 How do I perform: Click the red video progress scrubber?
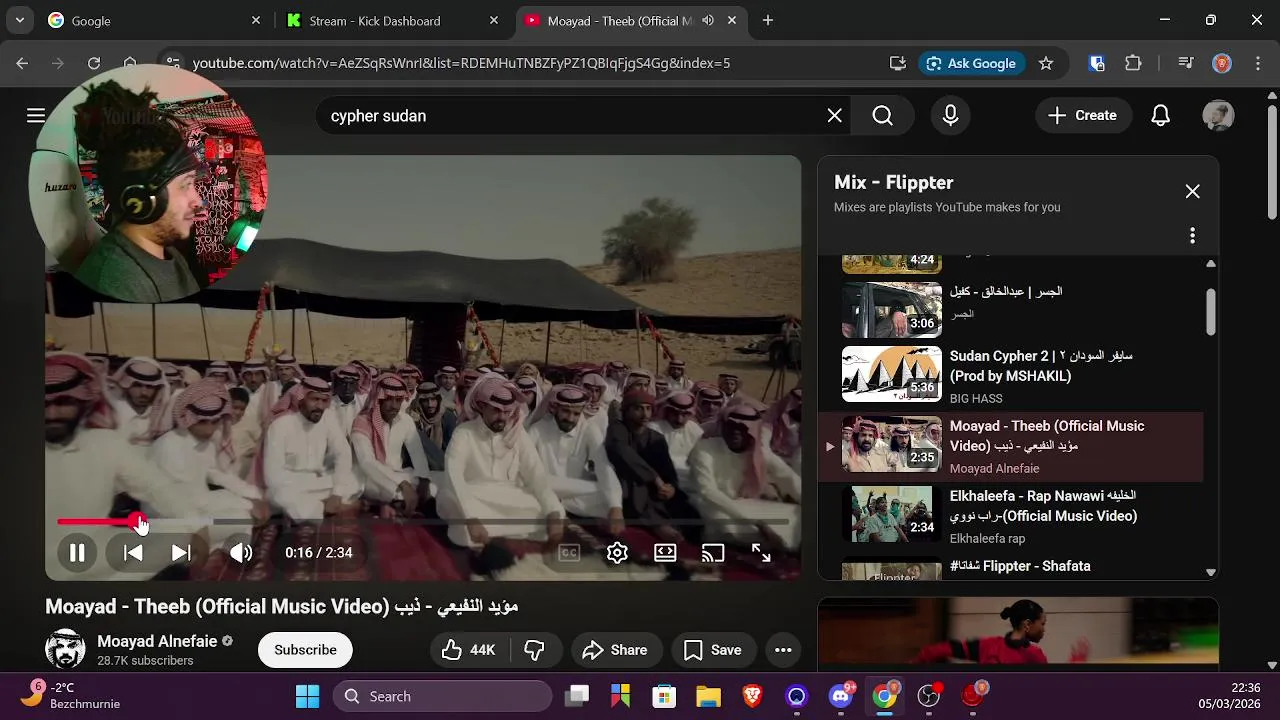click(x=139, y=522)
